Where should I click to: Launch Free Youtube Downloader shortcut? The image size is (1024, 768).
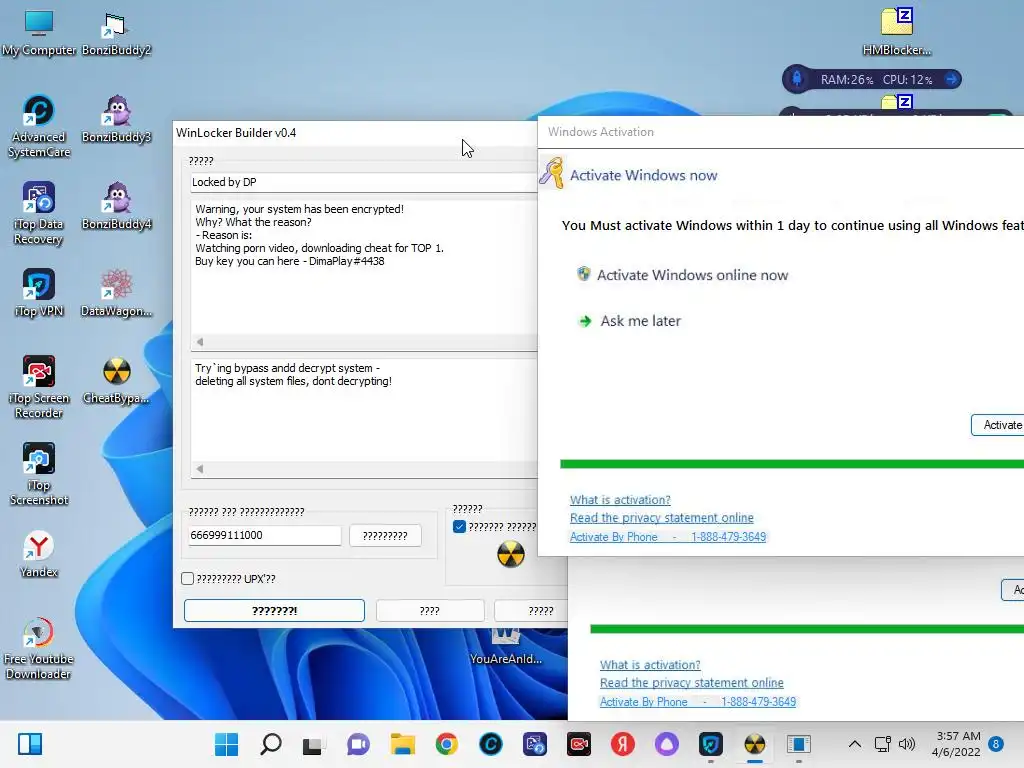39,648
